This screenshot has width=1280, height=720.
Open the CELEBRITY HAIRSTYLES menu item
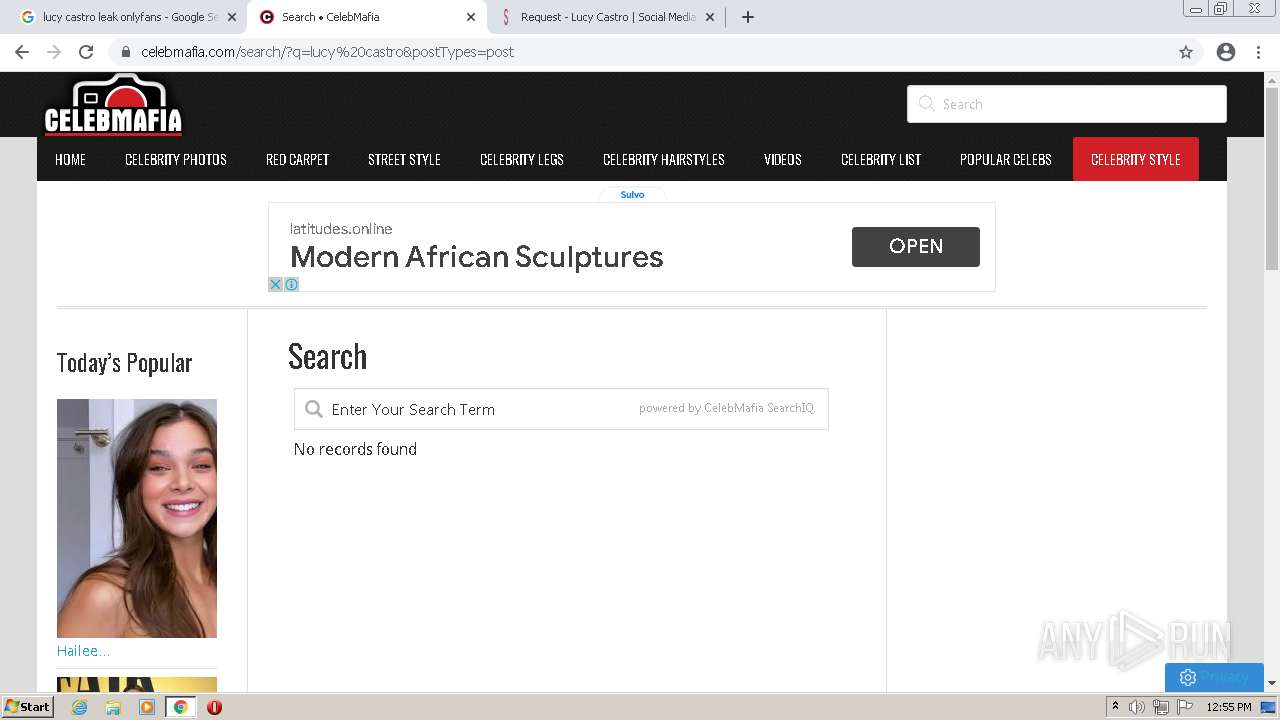[664, 159]
